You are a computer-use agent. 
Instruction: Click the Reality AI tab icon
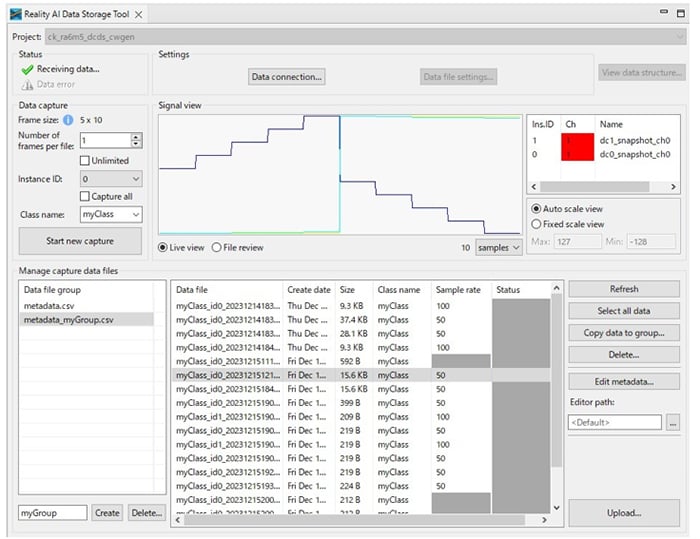15,14
